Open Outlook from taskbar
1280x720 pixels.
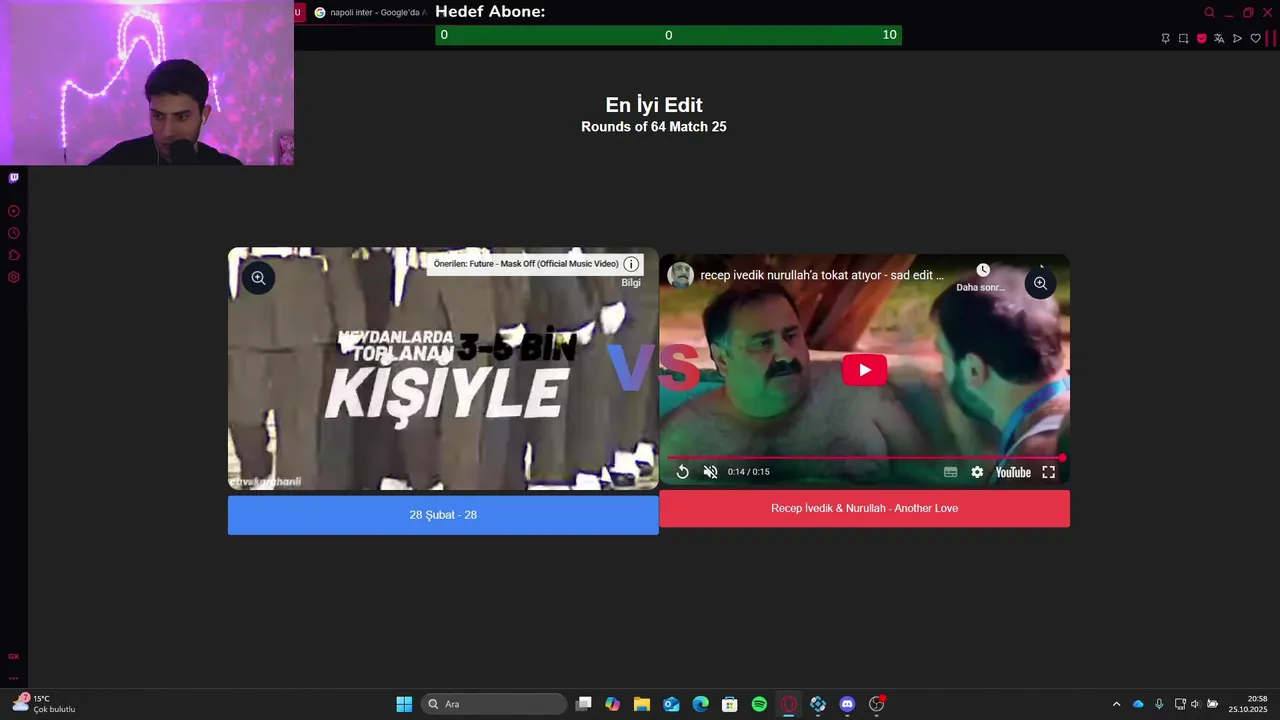[x=671, y=704]
